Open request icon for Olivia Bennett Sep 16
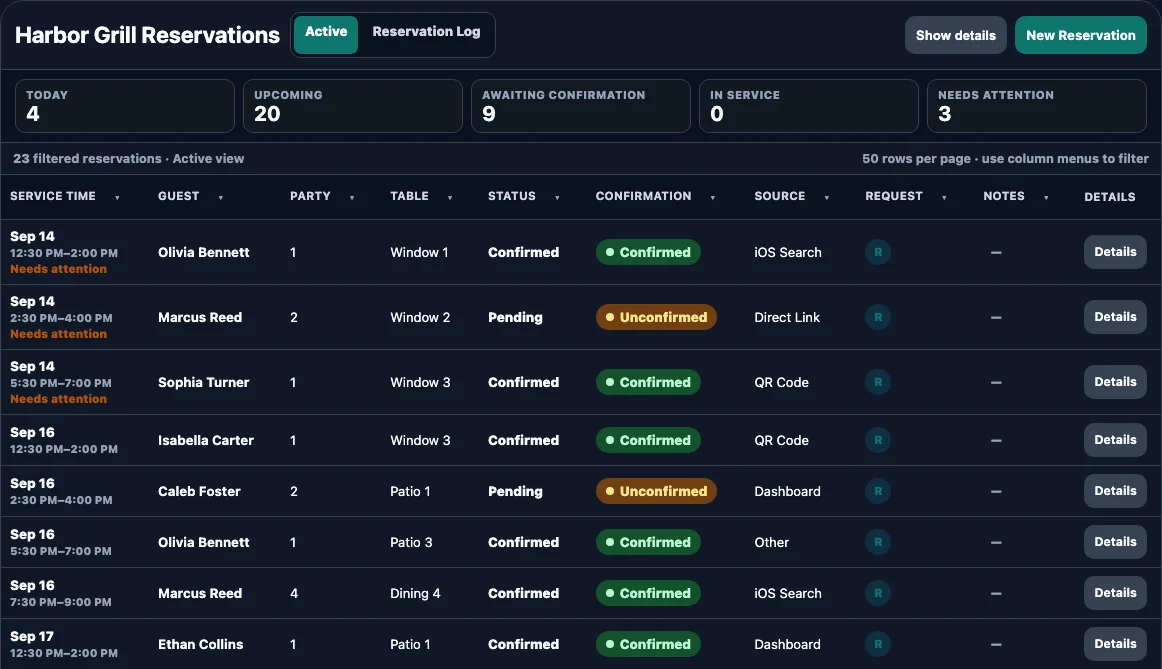Image resolution: width=1162 pixels, height=669 pixels. coord(877,542)
